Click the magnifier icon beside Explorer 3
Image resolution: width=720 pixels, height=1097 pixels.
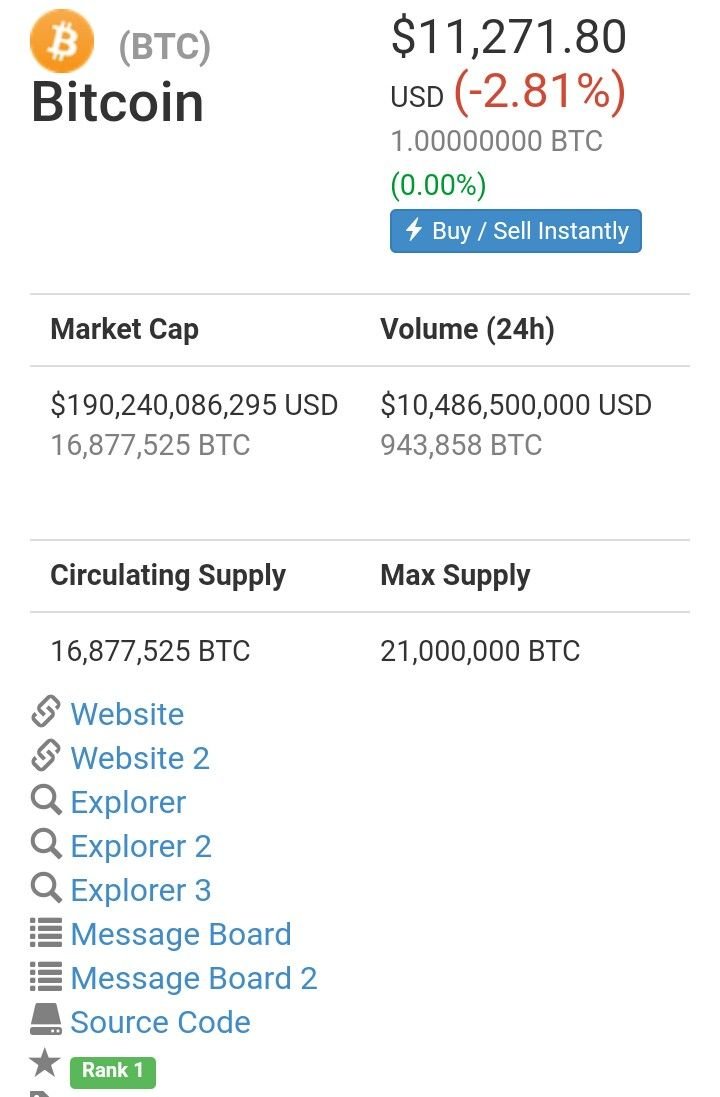point(45,888)
